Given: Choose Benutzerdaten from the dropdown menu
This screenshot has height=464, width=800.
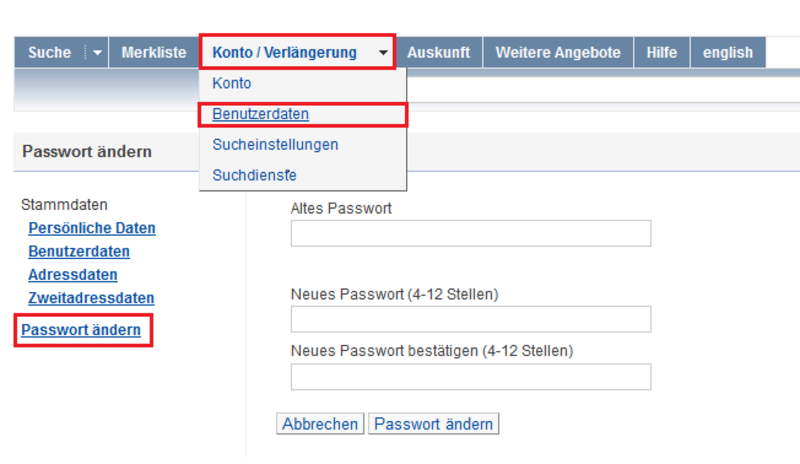Looking at the screenshot, I should (260, 114).
